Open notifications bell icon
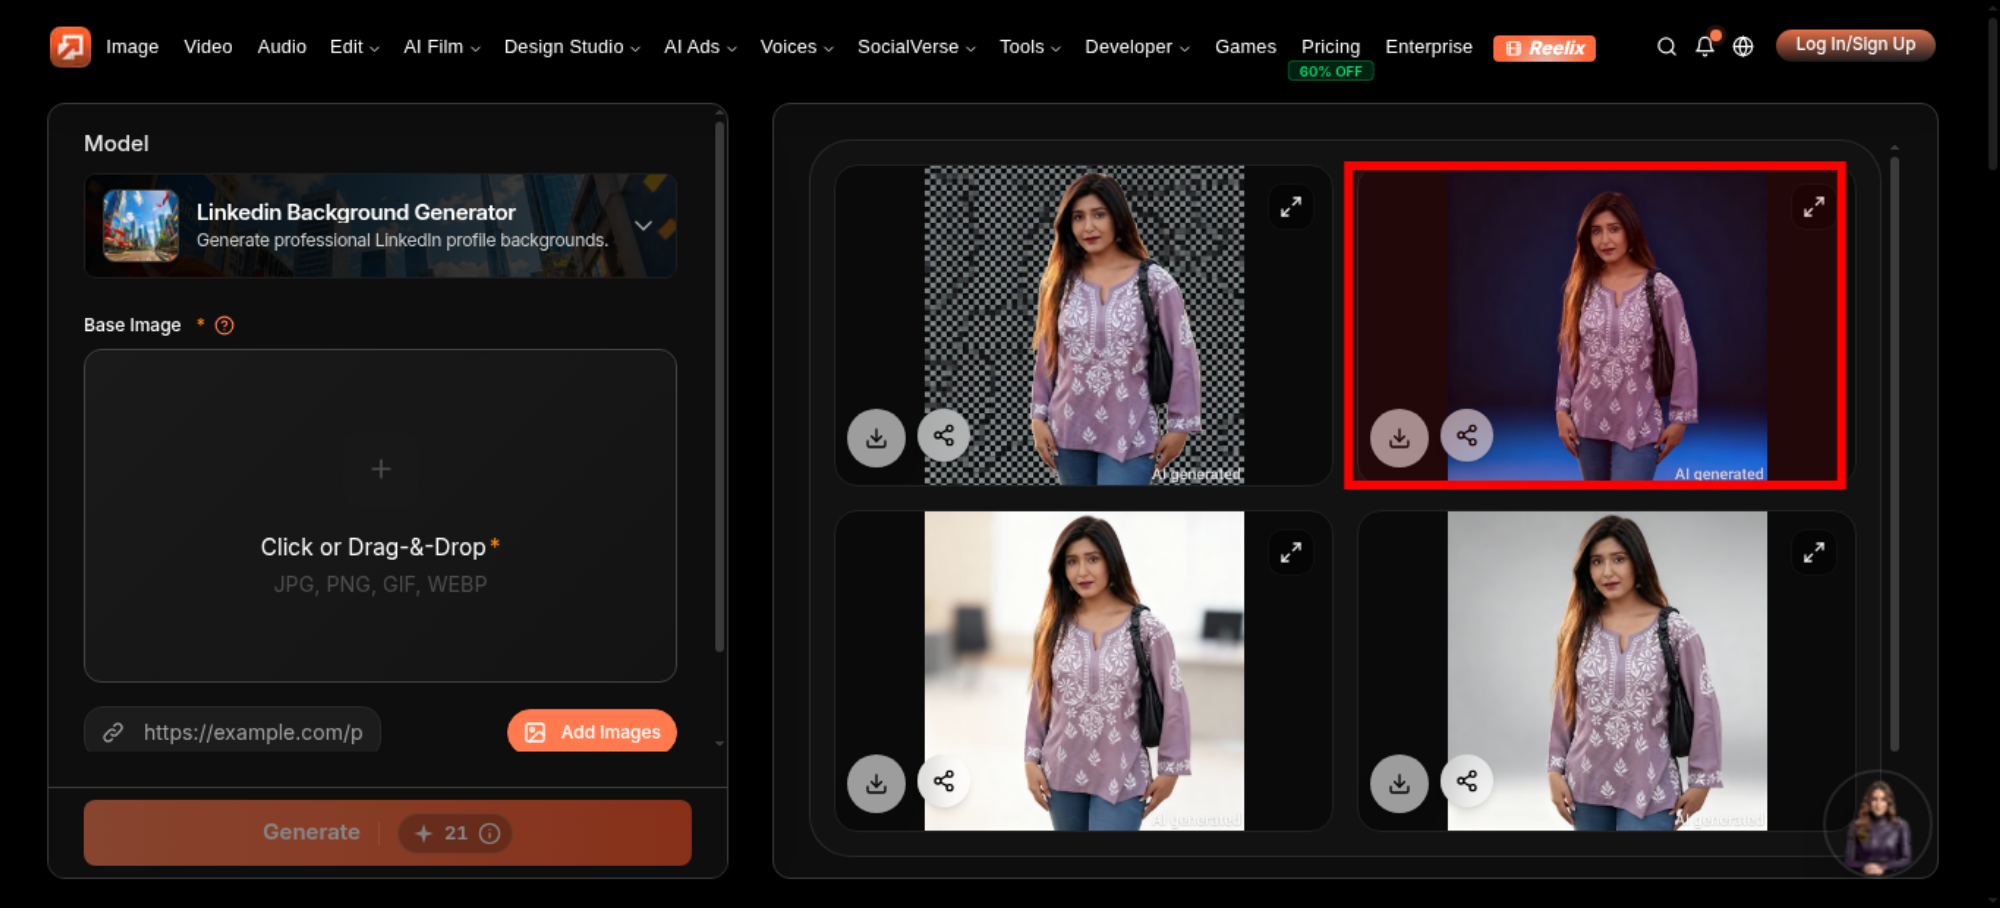2000x908 pixels. [1705, 46]
